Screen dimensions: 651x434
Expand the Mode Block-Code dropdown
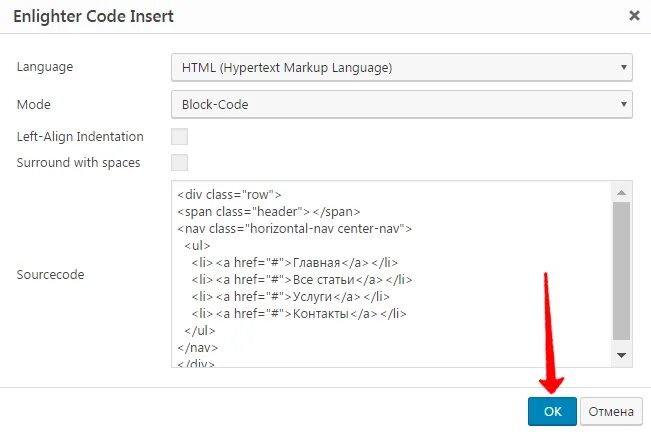click(x=401, y=103)
